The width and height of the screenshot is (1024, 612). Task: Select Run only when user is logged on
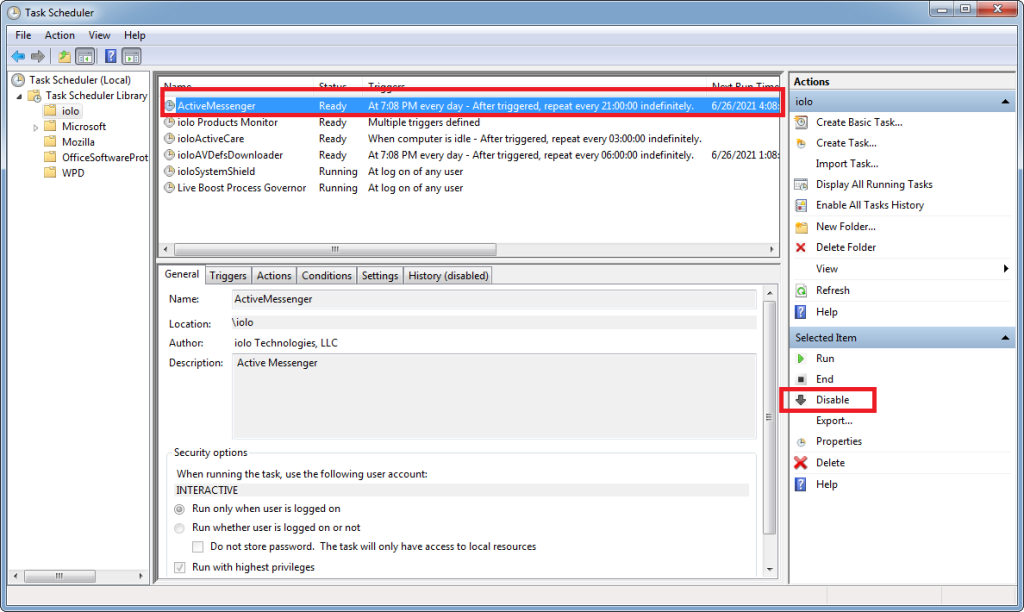coord(180,509)
